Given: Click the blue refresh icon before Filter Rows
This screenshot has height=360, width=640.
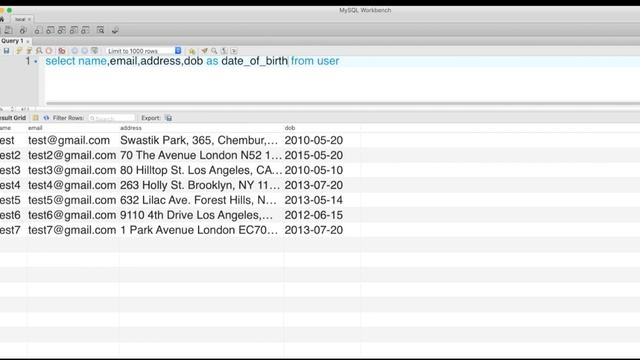Looking at the screenshot, I should (46, 118).
